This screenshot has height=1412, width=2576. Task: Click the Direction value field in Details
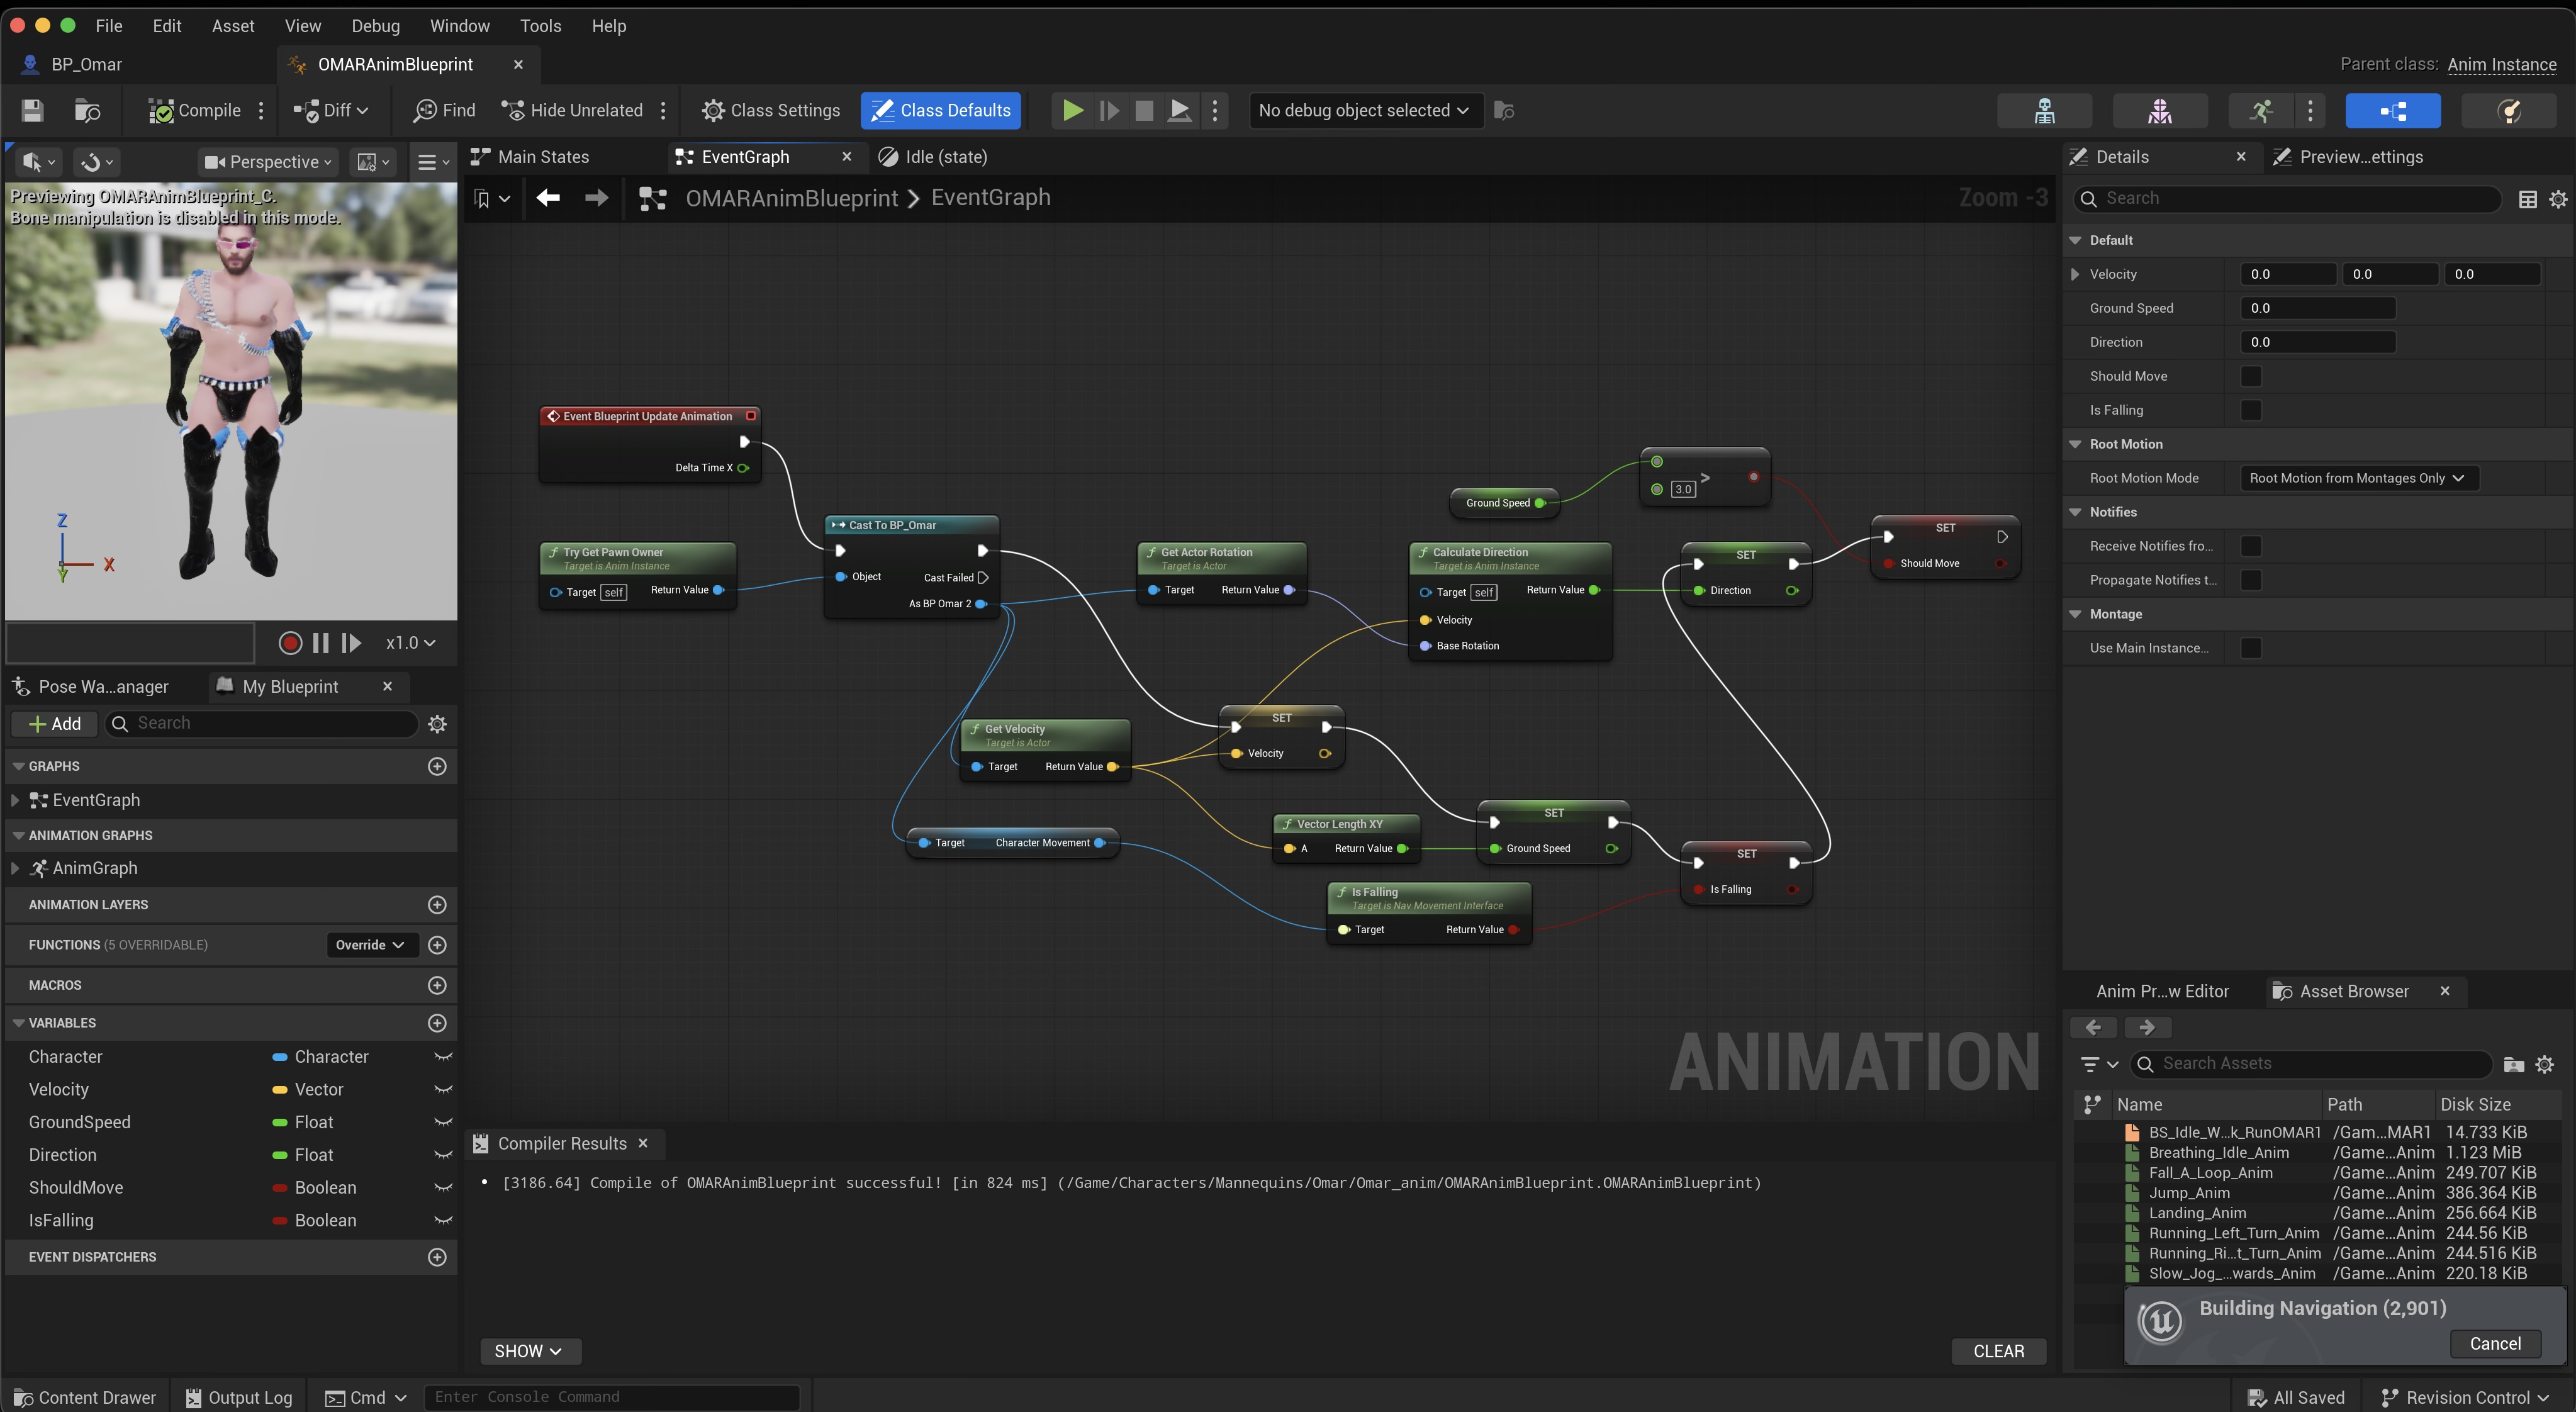click(x=2318, y=342)
